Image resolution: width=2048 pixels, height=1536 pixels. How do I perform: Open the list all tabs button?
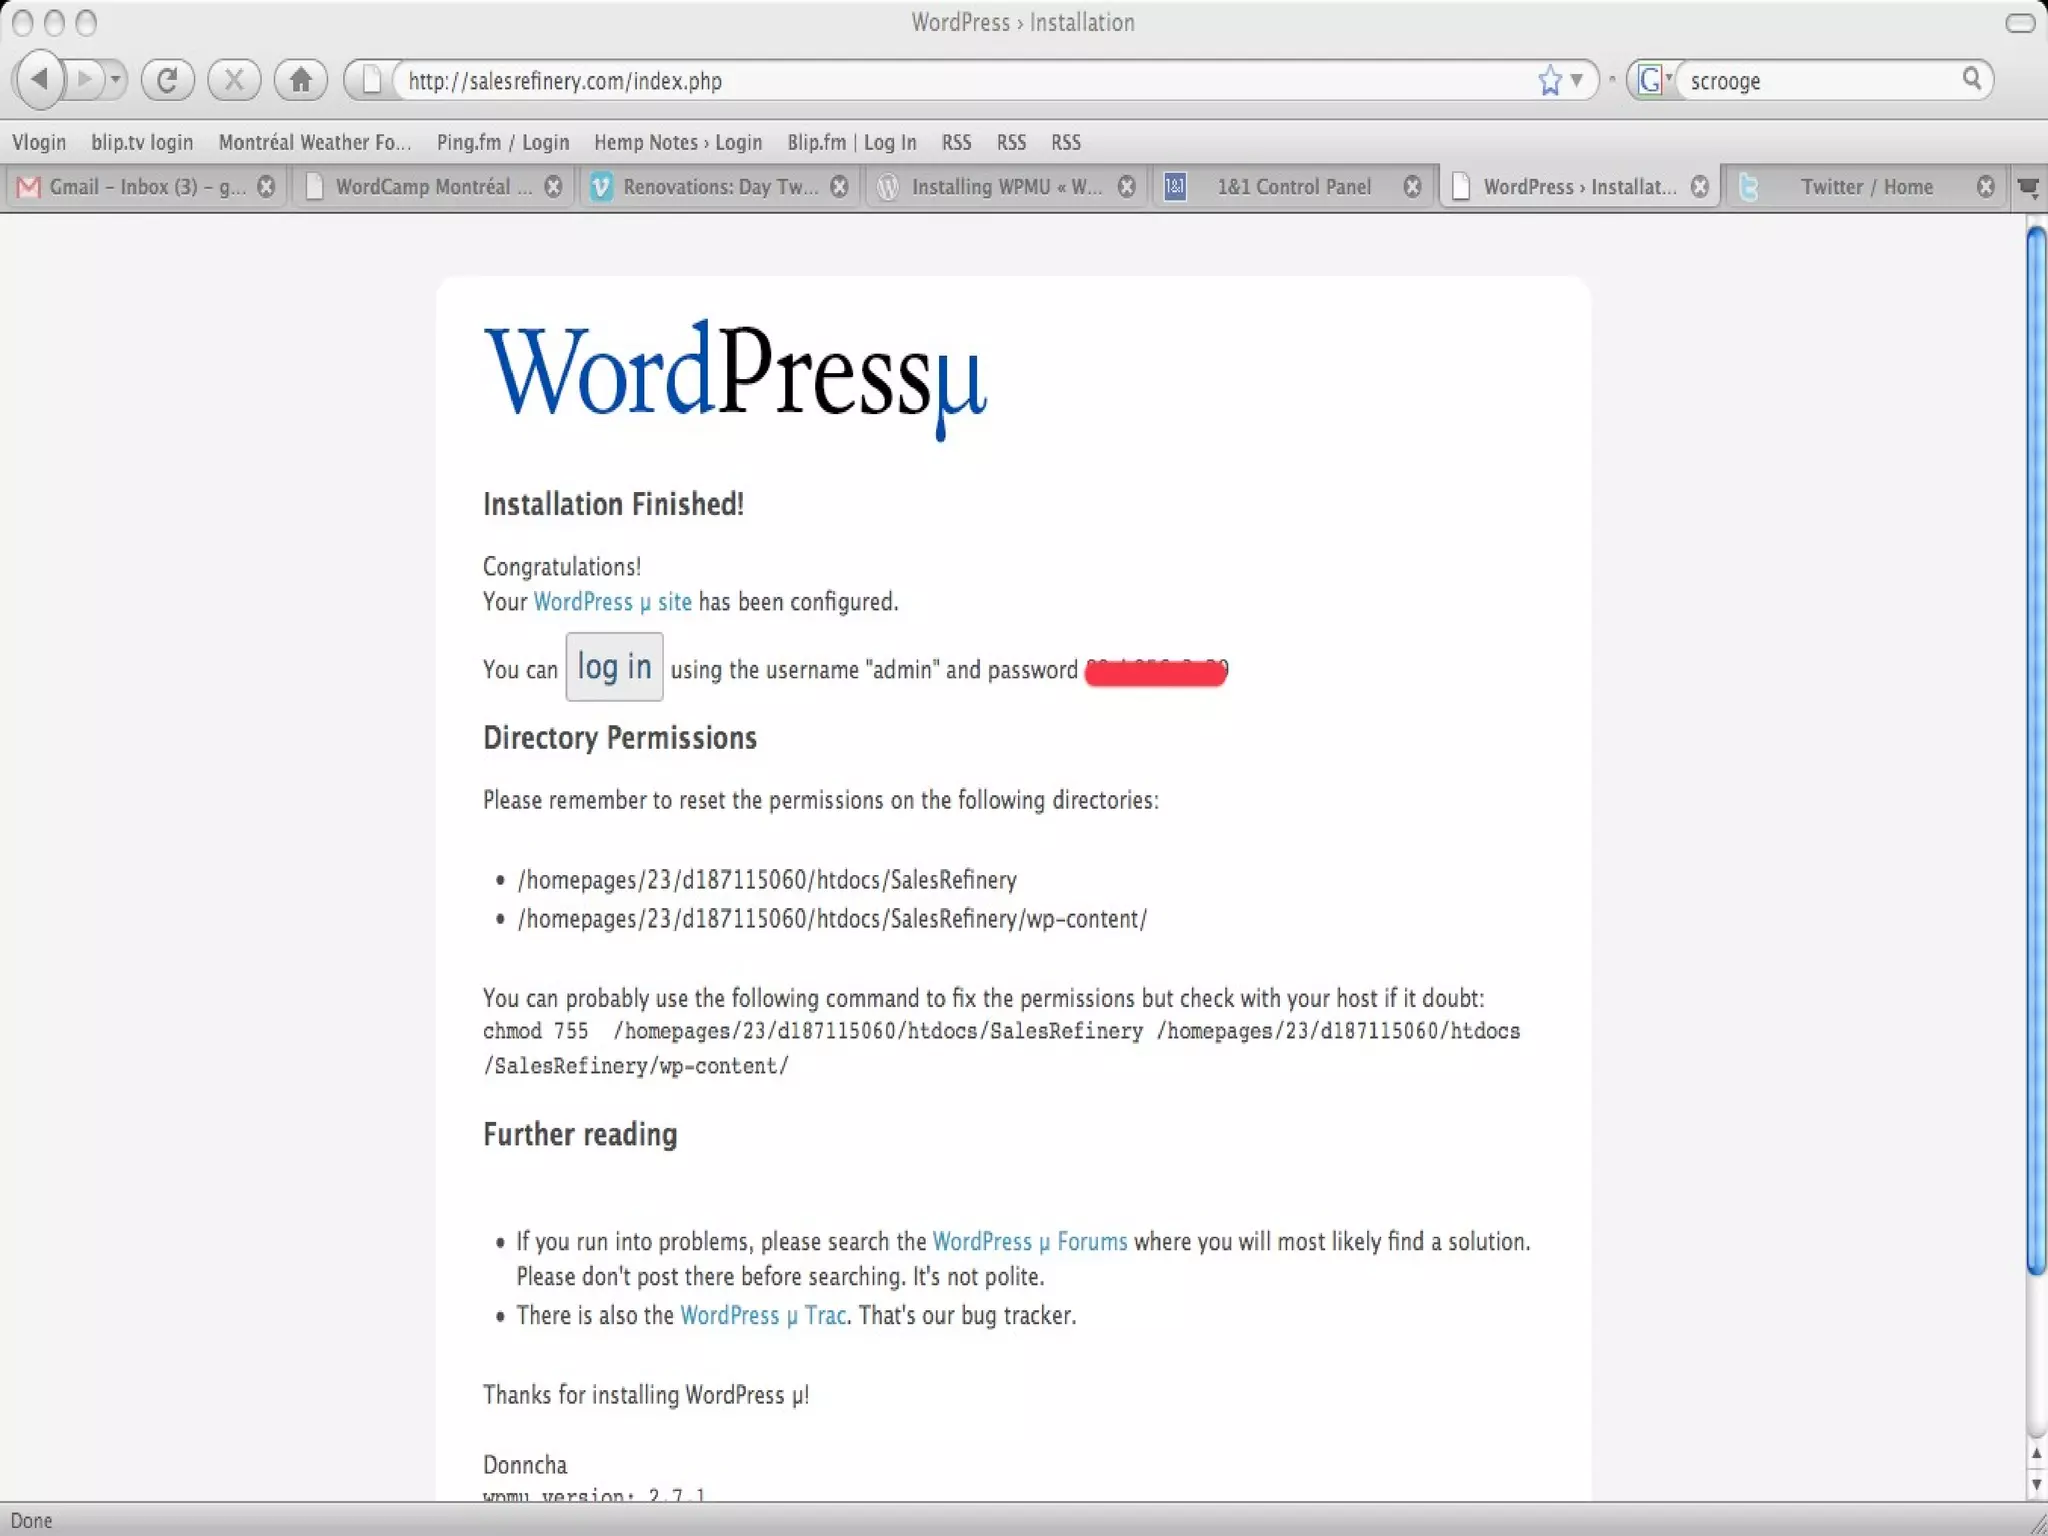[x=2029, y=187]
